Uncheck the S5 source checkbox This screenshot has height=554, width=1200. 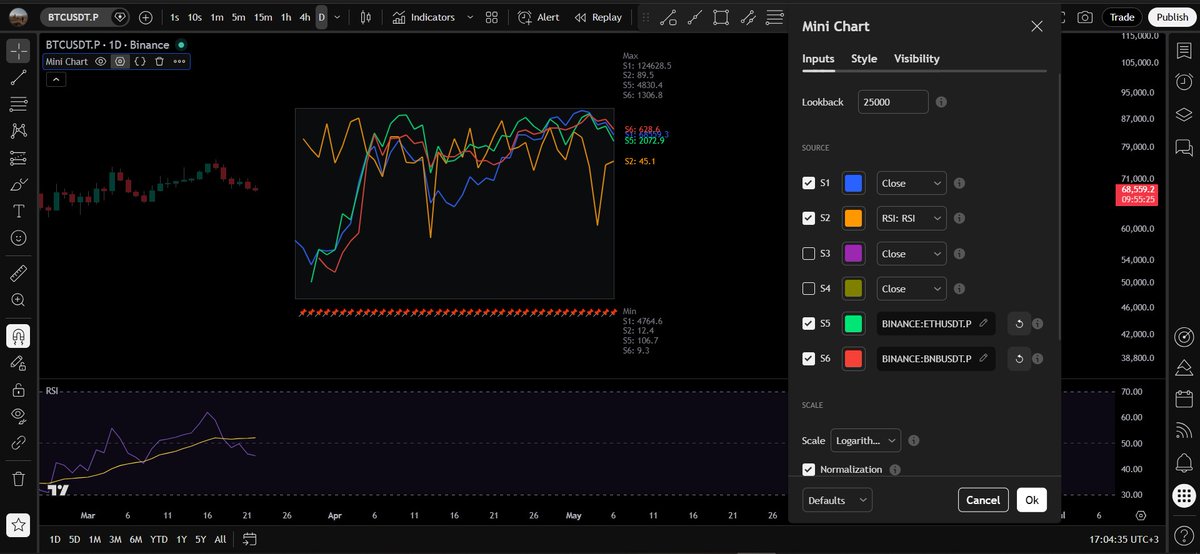pos(809,323)
